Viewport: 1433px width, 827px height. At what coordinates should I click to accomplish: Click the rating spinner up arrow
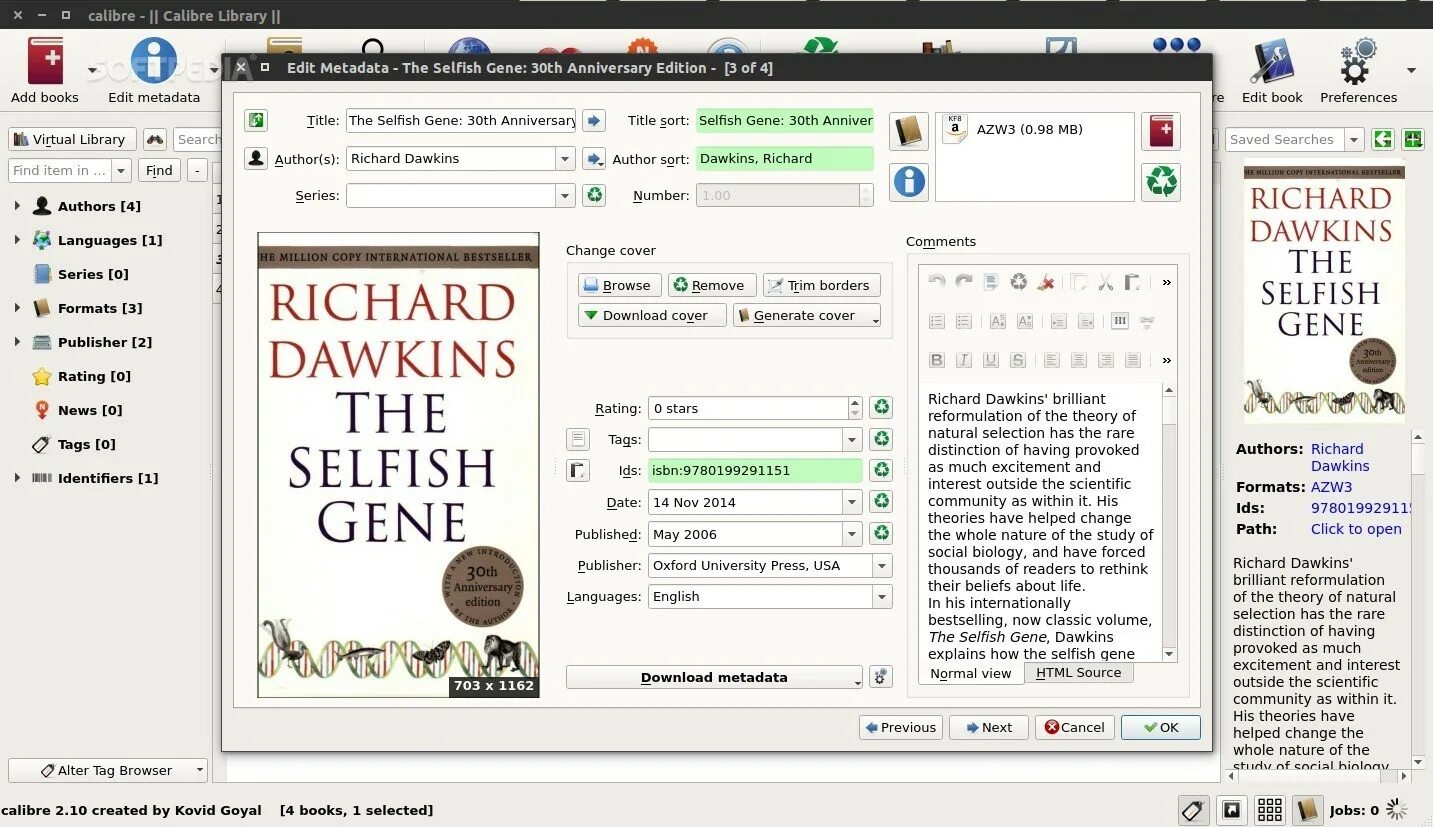click(855, 402)
